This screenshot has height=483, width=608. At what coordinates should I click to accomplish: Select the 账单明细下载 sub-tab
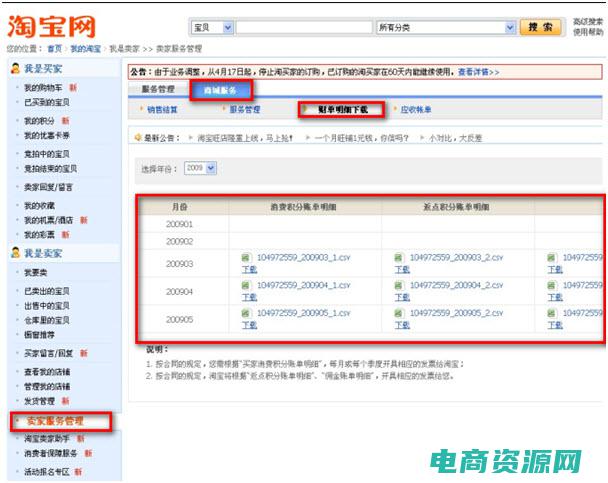(x=343, y=110)
